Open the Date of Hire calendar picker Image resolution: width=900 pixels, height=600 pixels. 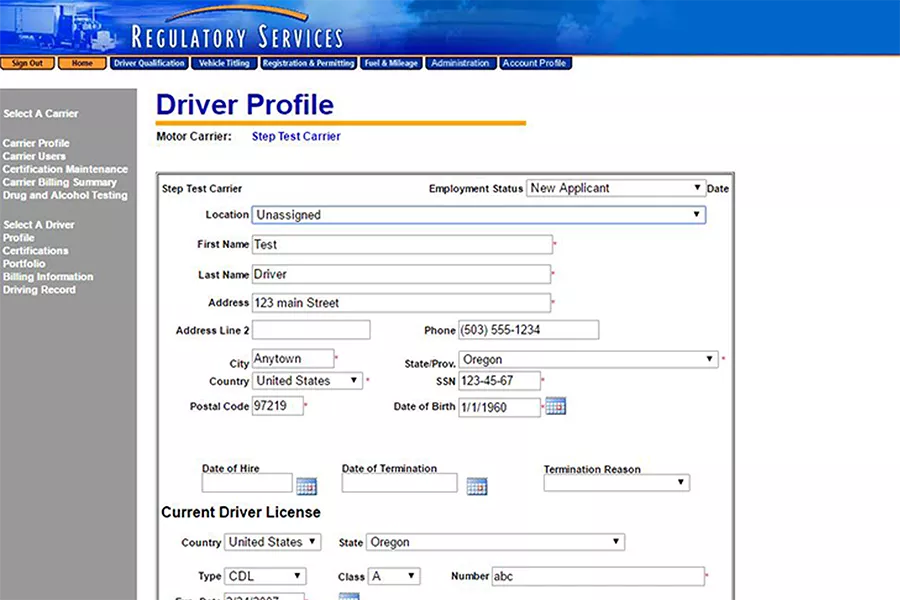307,486
